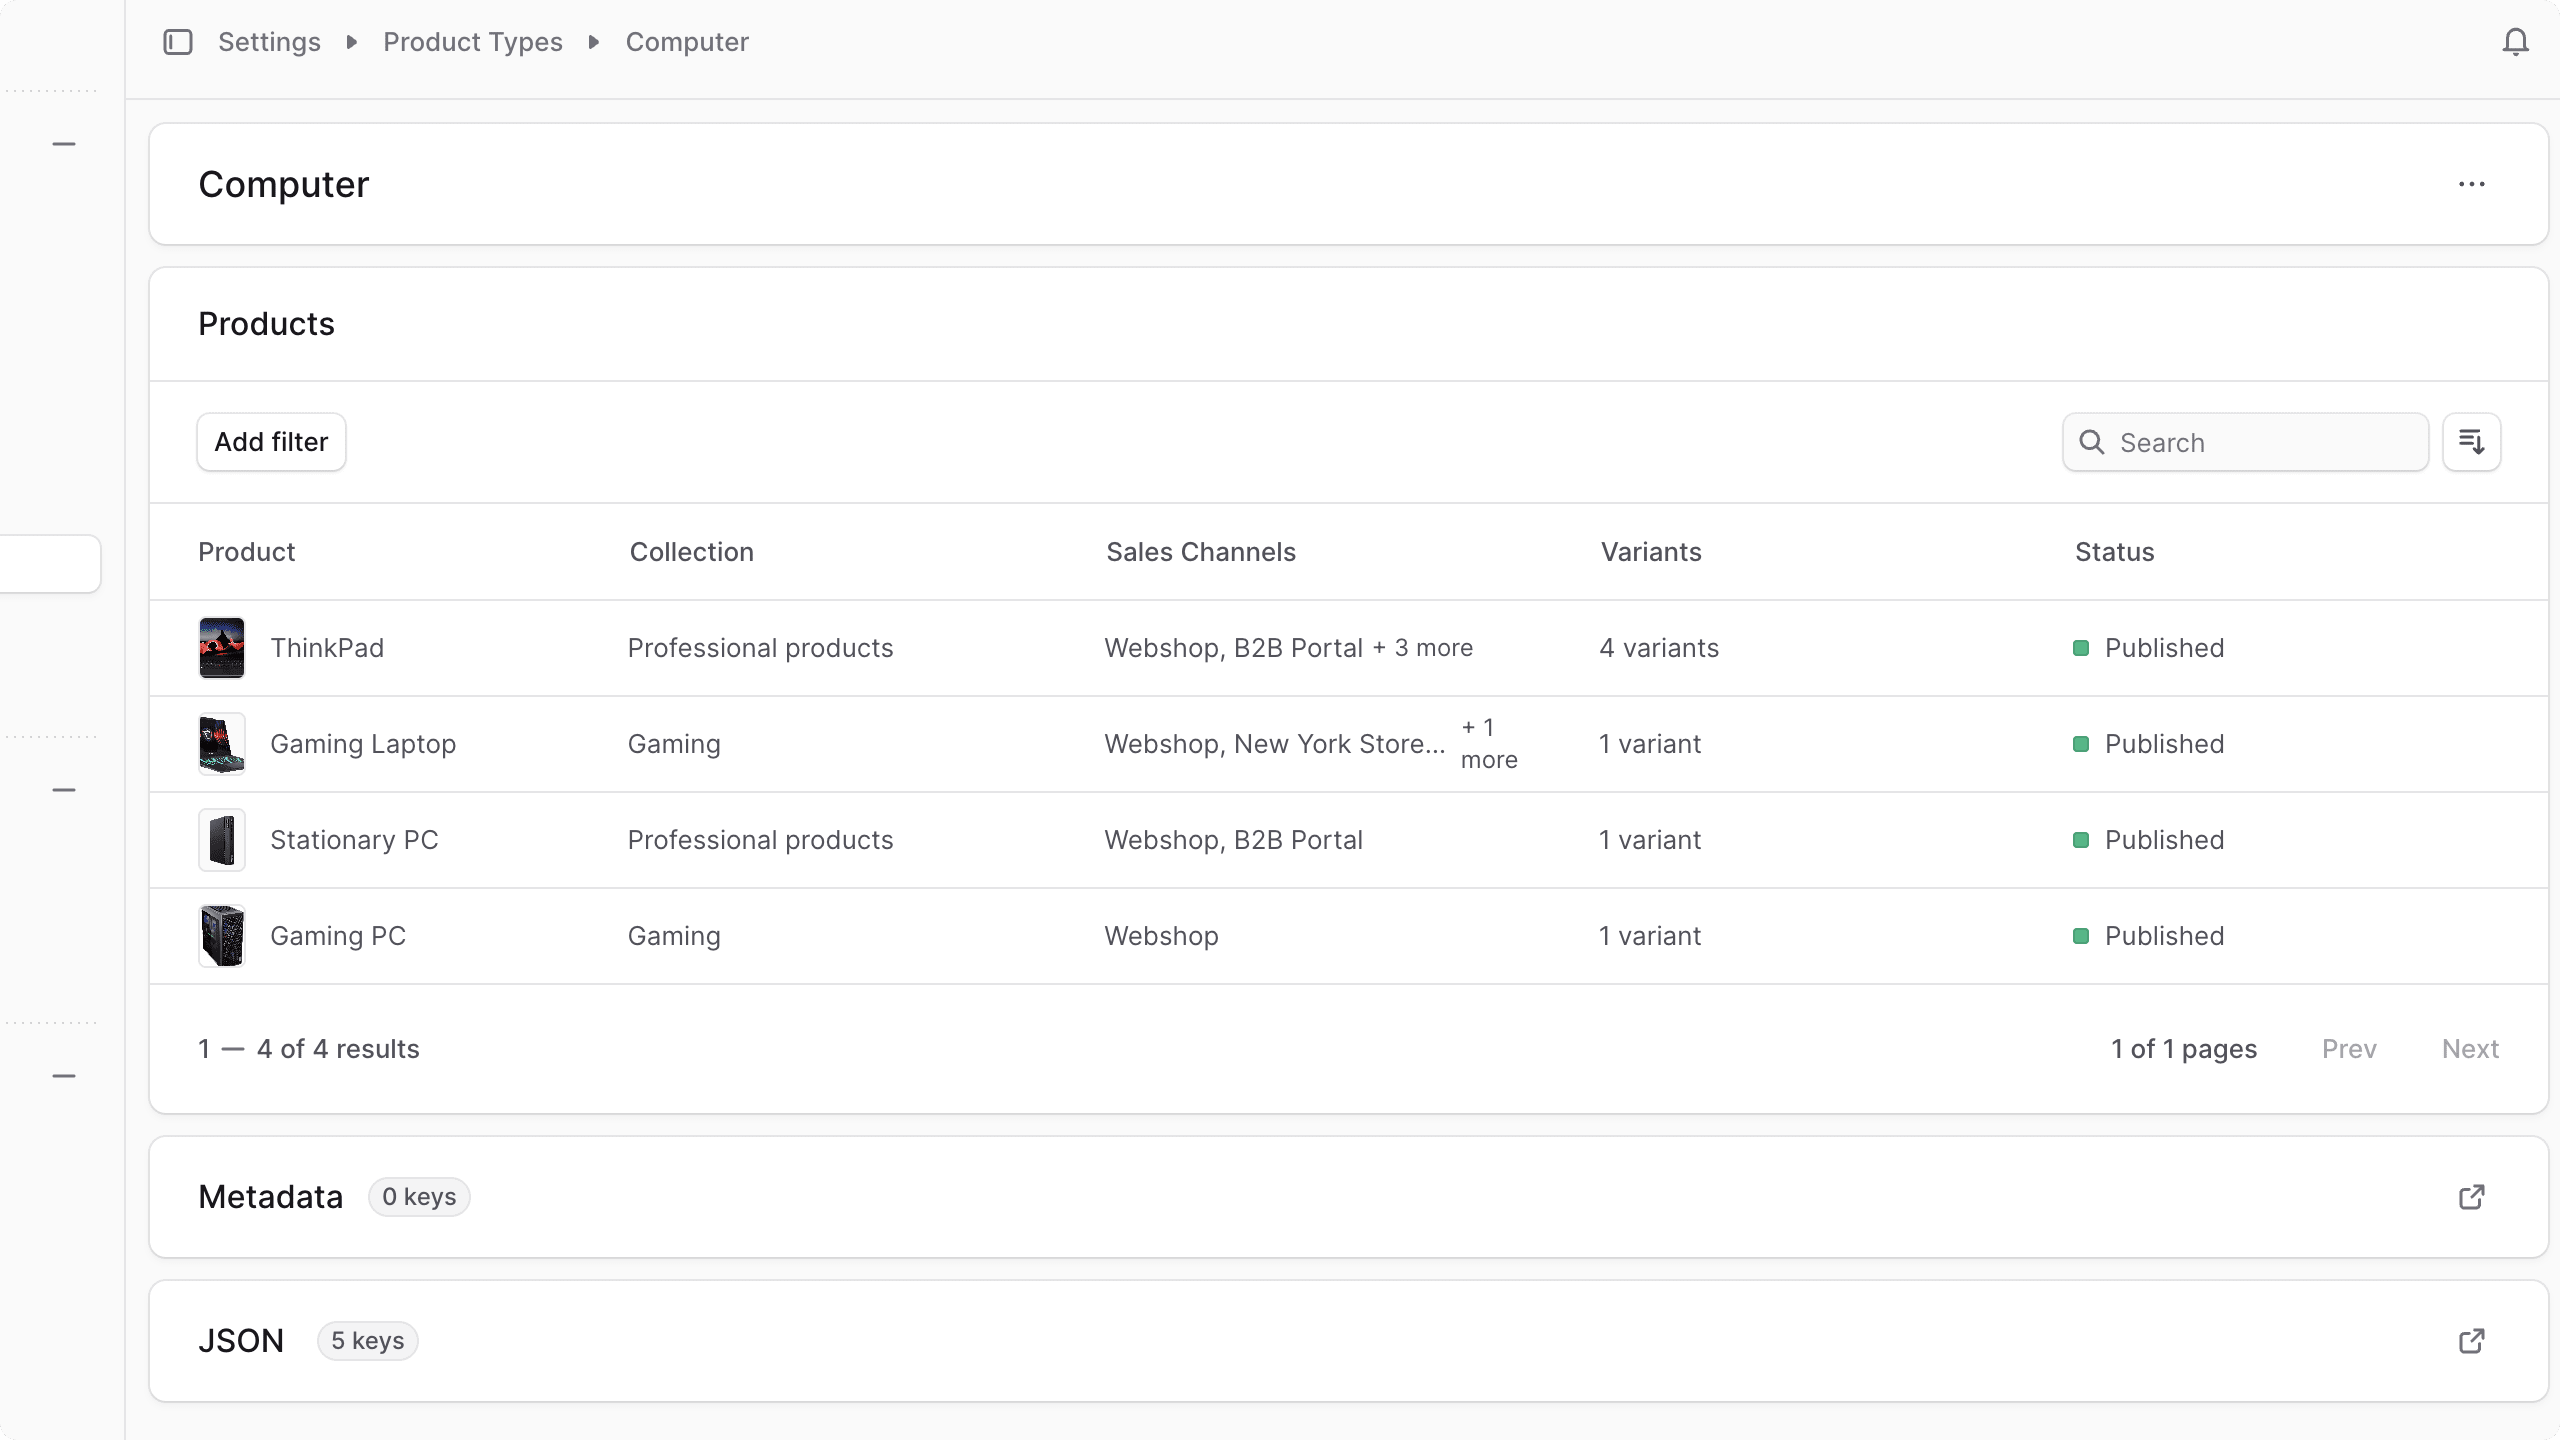Navigate to Product Types breadcrumb

click(473, 42)
